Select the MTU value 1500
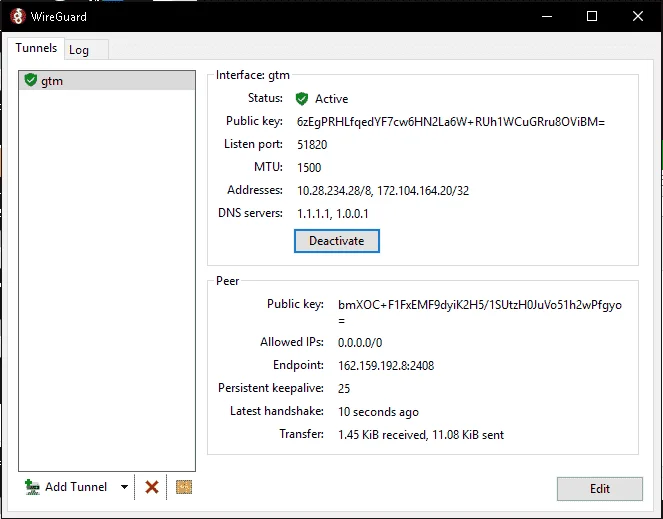The height and width of the screenshot is (519, 663). (309, 168)
